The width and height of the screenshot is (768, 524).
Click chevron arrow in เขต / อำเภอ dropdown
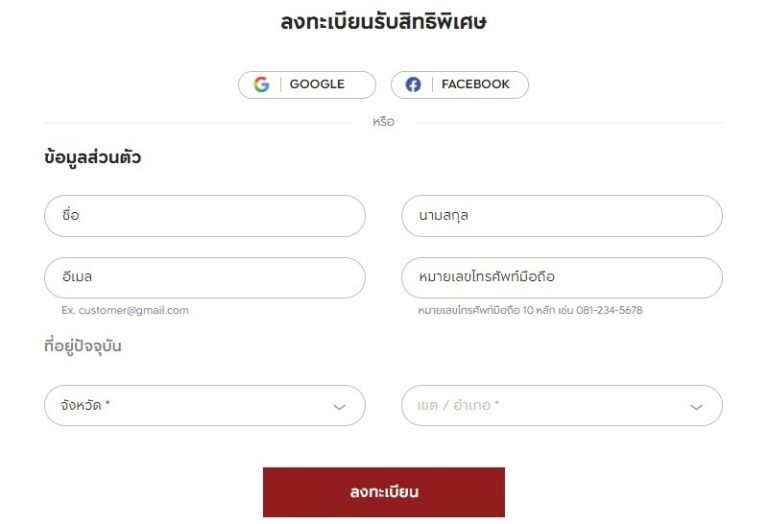[x=696, y=407]
